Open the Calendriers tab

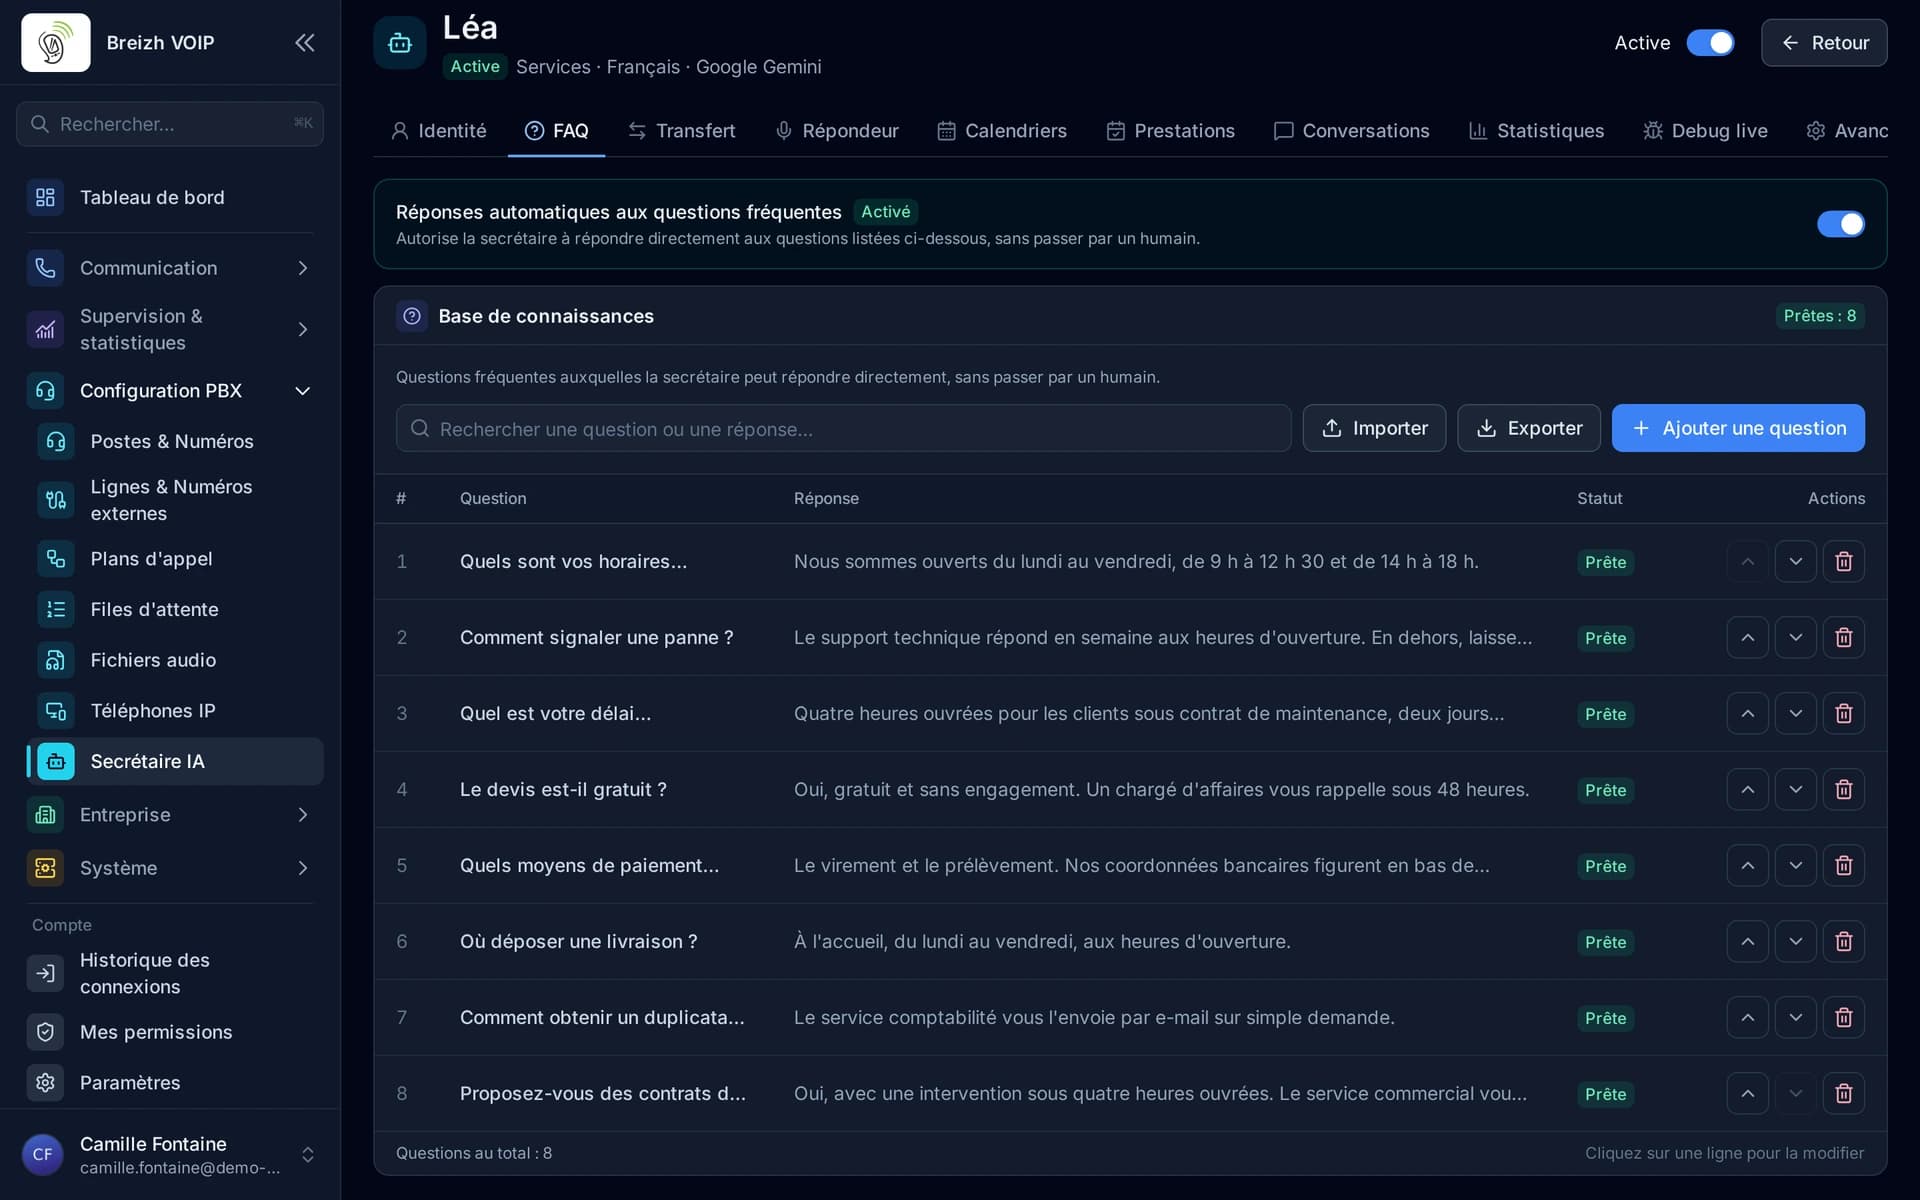[1002, 131]
